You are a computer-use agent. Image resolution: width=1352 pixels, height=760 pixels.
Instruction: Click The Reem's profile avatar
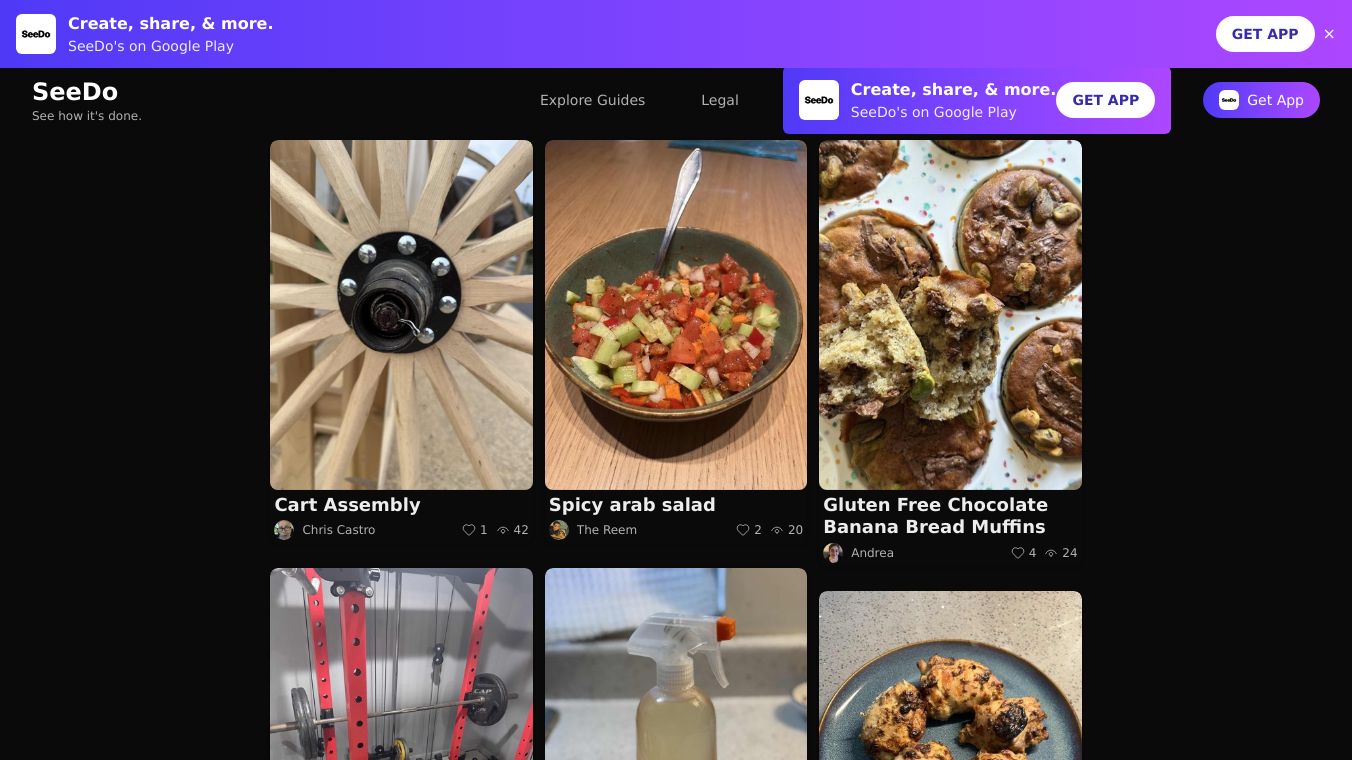point(559,530)
